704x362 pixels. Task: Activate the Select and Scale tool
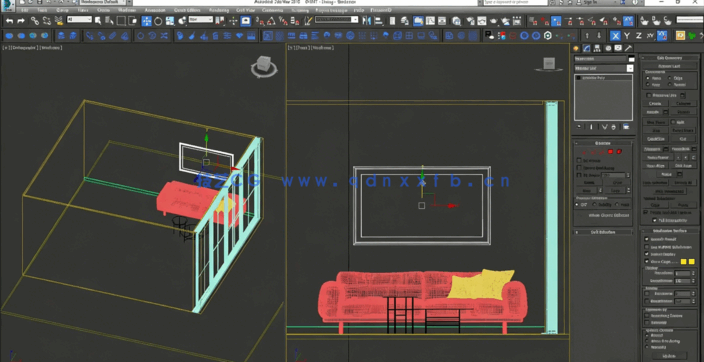[x=170, y=21]
